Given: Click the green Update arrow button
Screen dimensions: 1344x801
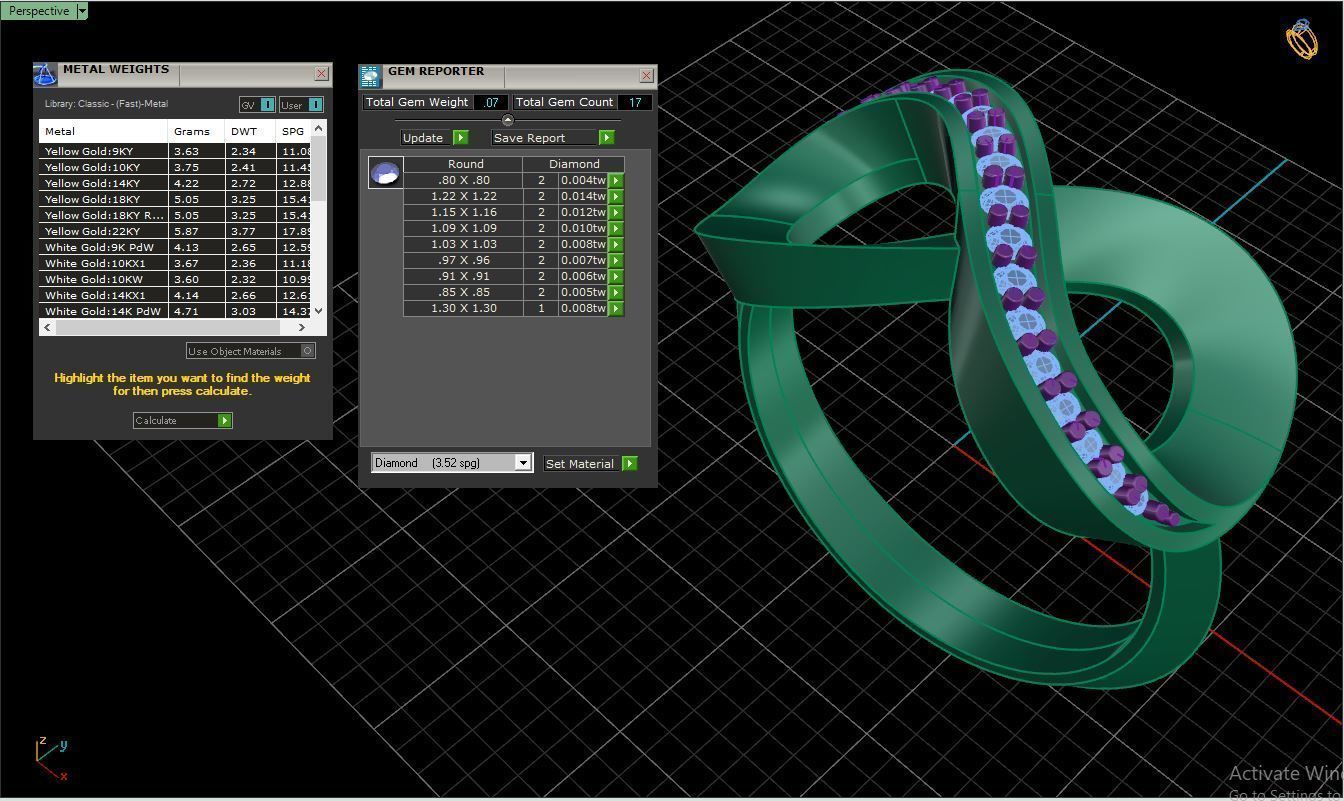Looking at the screenshot, I should (460, 138).
